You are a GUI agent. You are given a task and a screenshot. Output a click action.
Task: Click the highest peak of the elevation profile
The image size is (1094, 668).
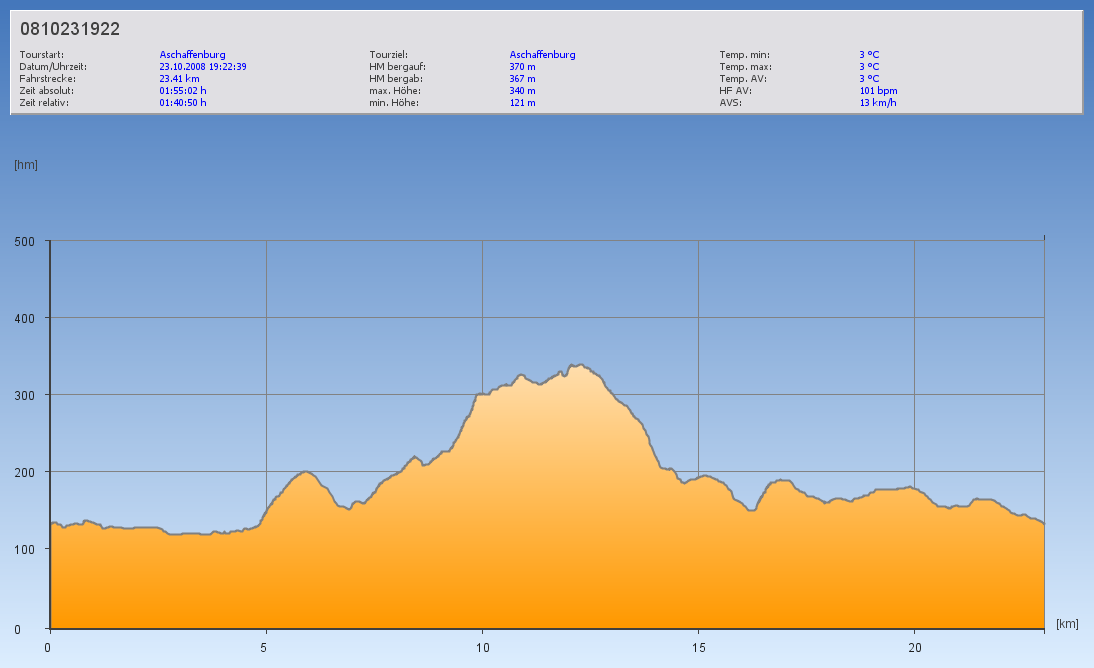[x=579, y=365]
